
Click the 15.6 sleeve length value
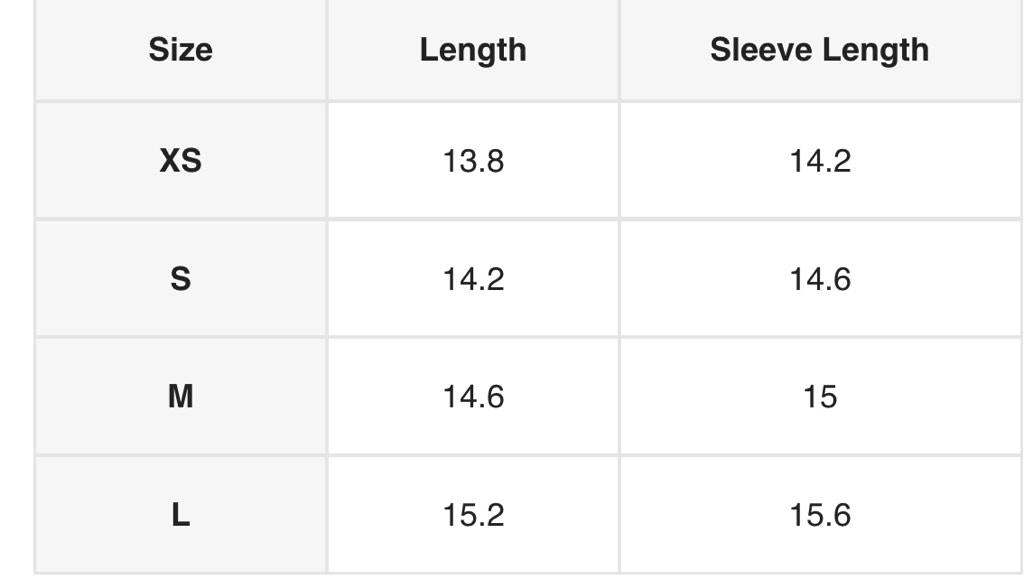point(820,515)
